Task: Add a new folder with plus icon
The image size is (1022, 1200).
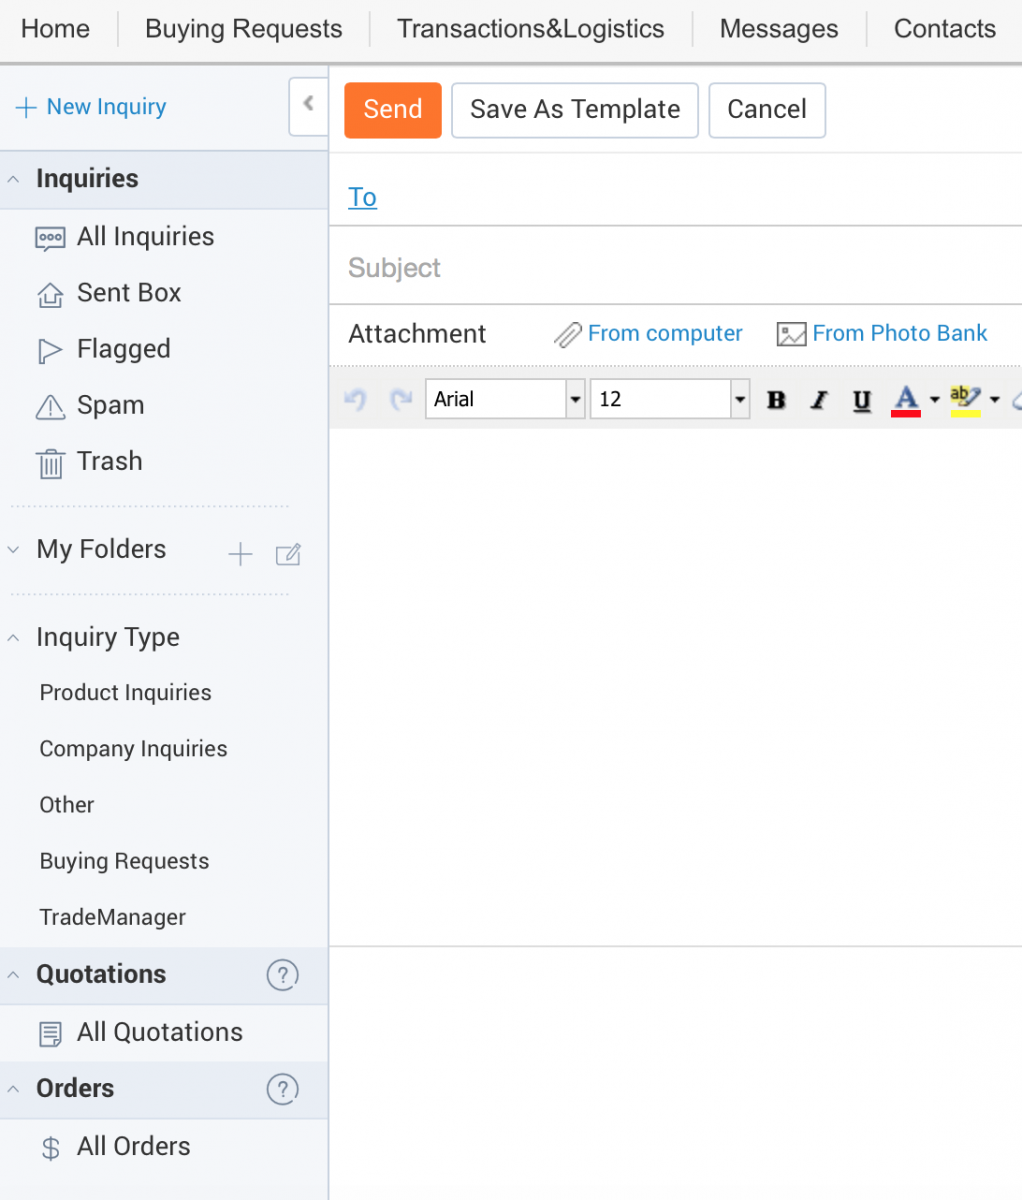Action: point(240,554)
